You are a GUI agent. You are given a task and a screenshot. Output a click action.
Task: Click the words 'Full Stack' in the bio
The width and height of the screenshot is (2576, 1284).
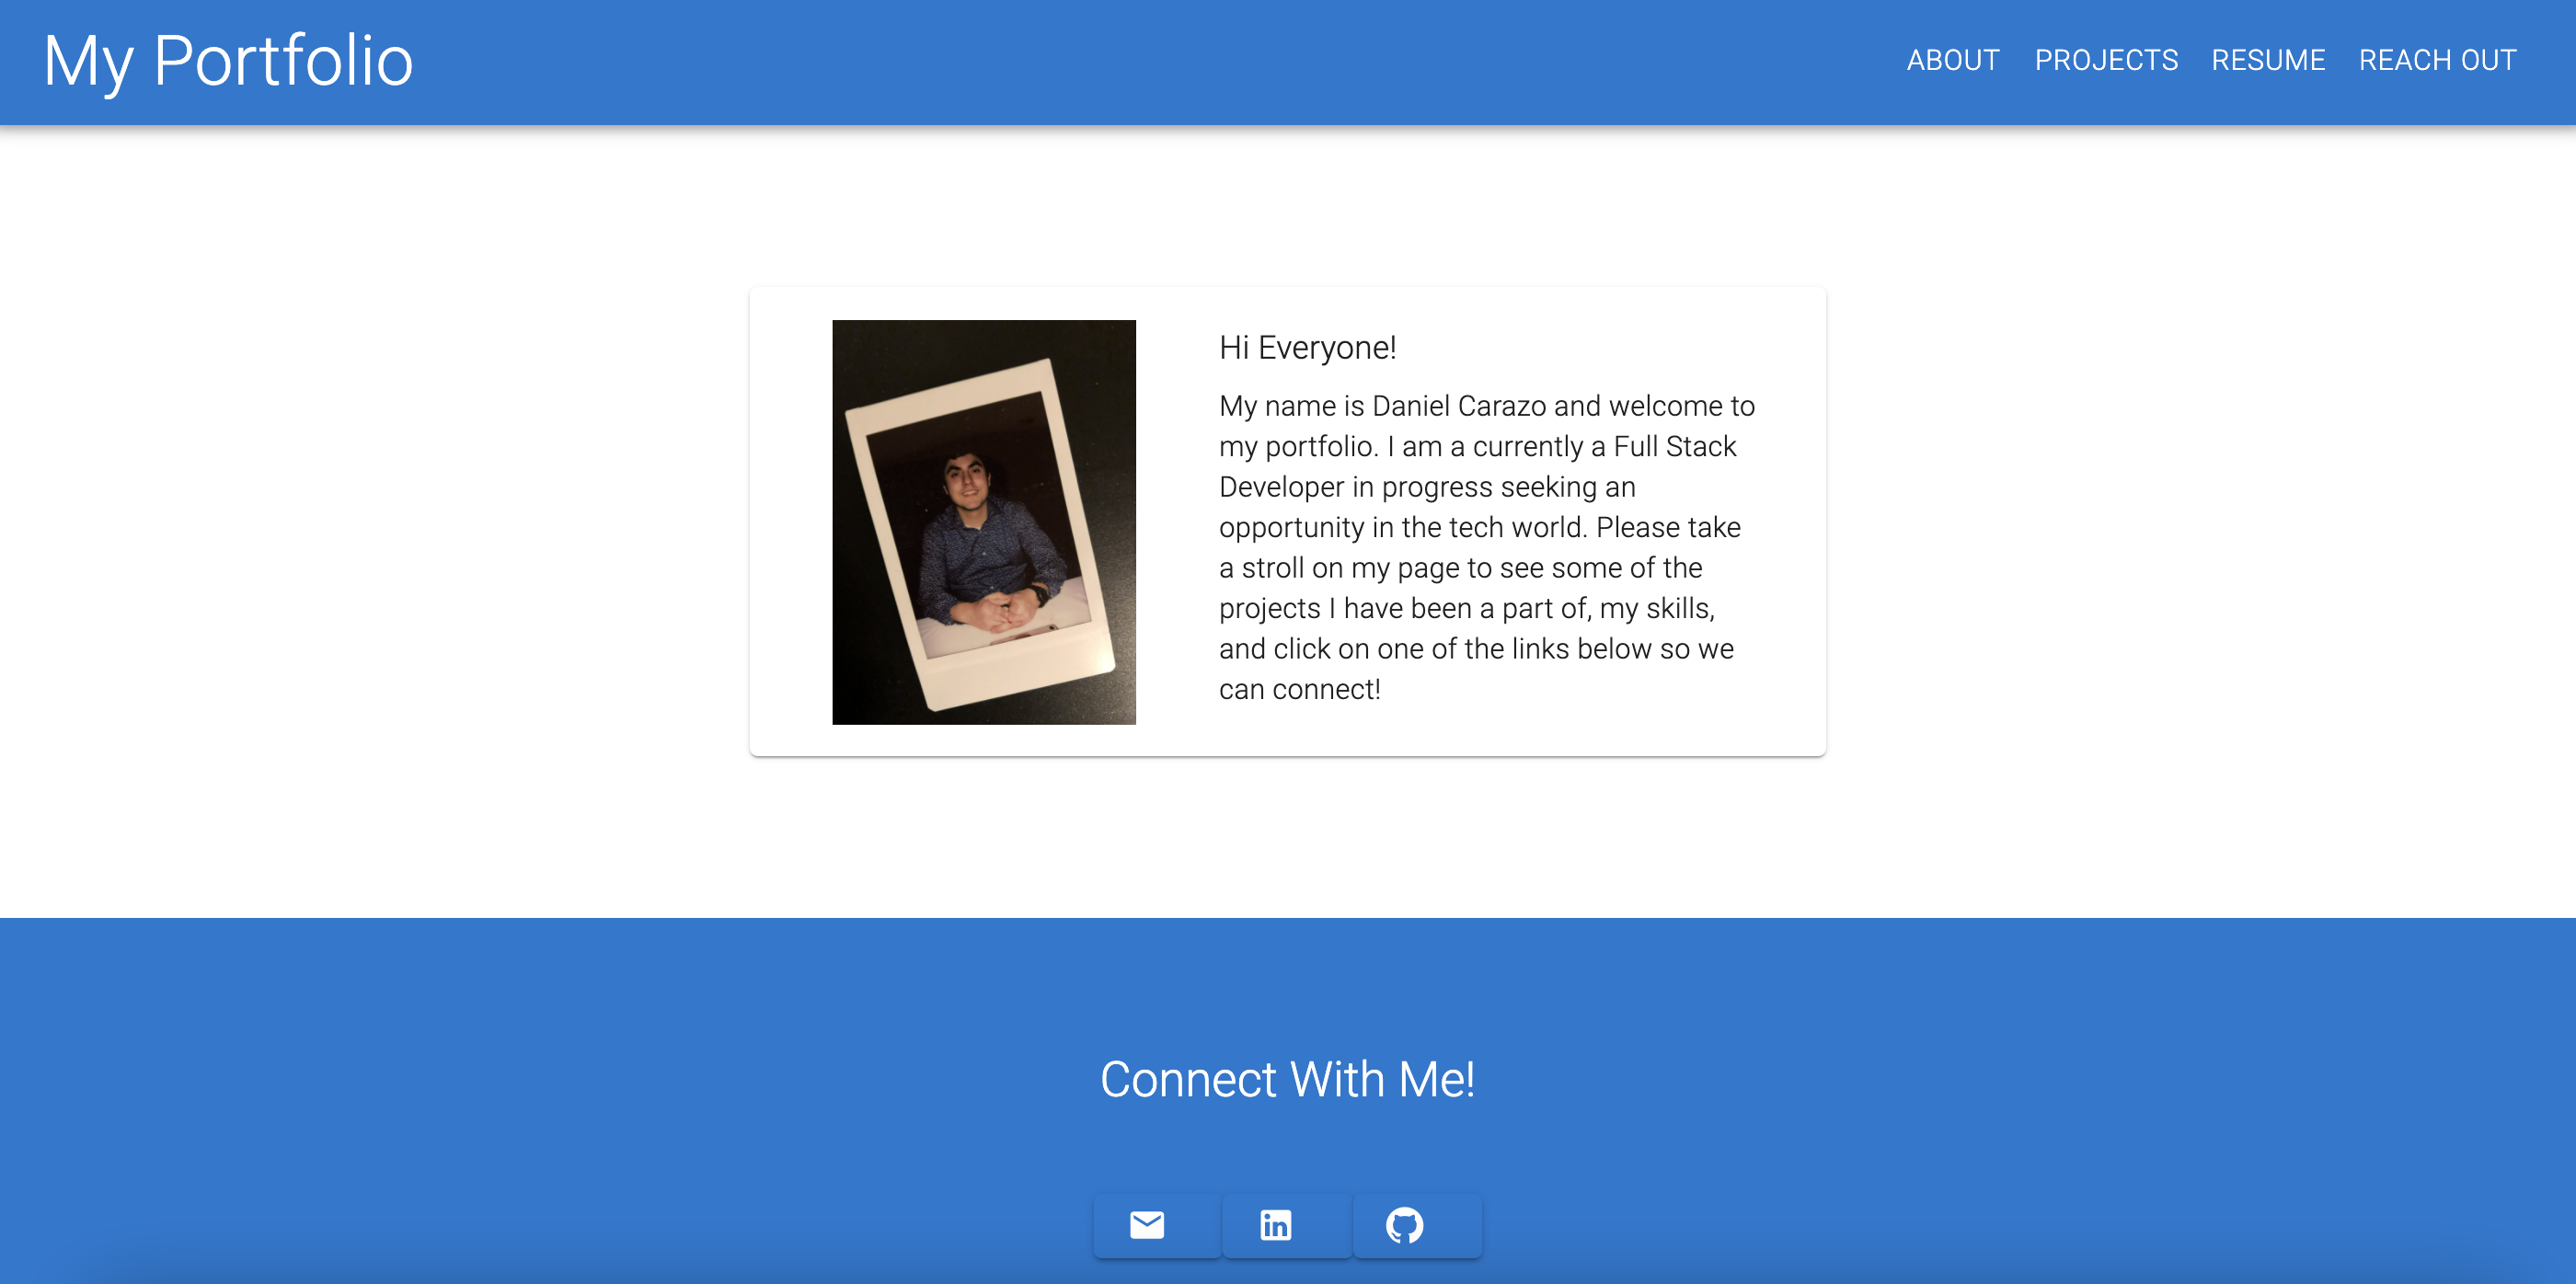tap(1674, 447)
